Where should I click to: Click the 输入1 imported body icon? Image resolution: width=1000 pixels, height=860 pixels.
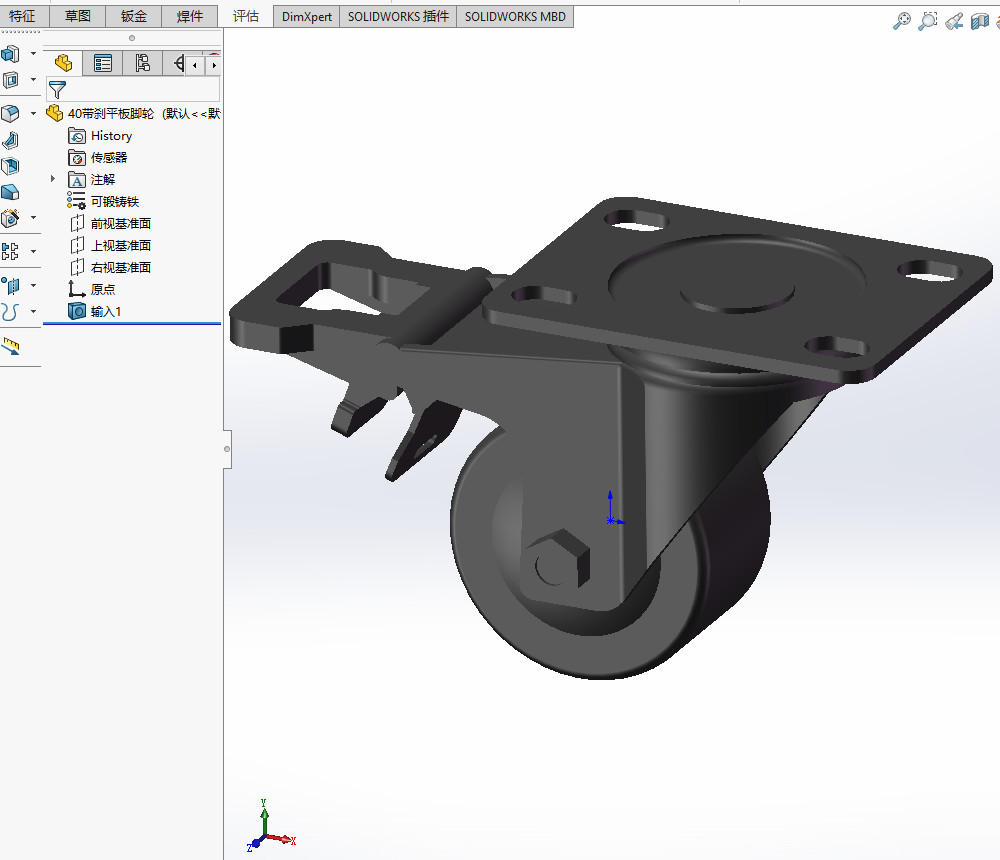pos(77,311)
